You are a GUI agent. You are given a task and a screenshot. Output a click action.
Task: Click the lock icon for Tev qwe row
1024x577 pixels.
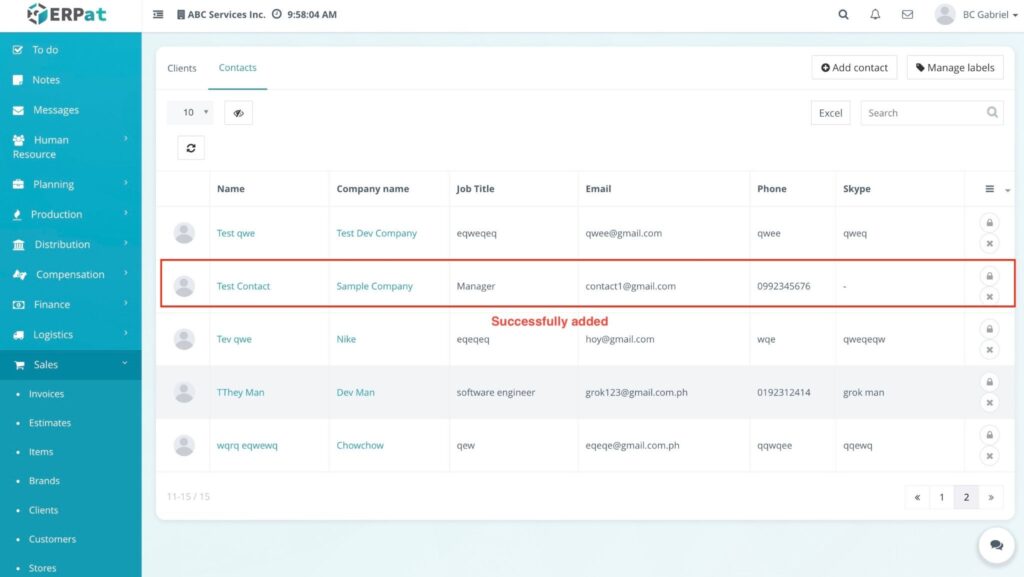click(x=989, y=329)
